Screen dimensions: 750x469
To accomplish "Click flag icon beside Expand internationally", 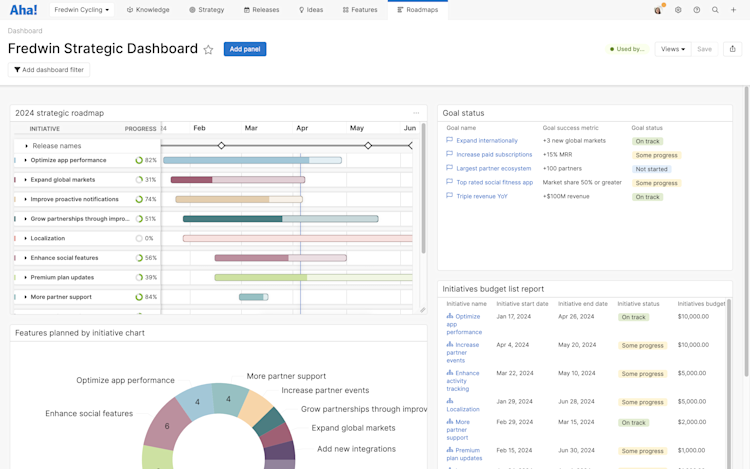I will [x=449, y=140].
